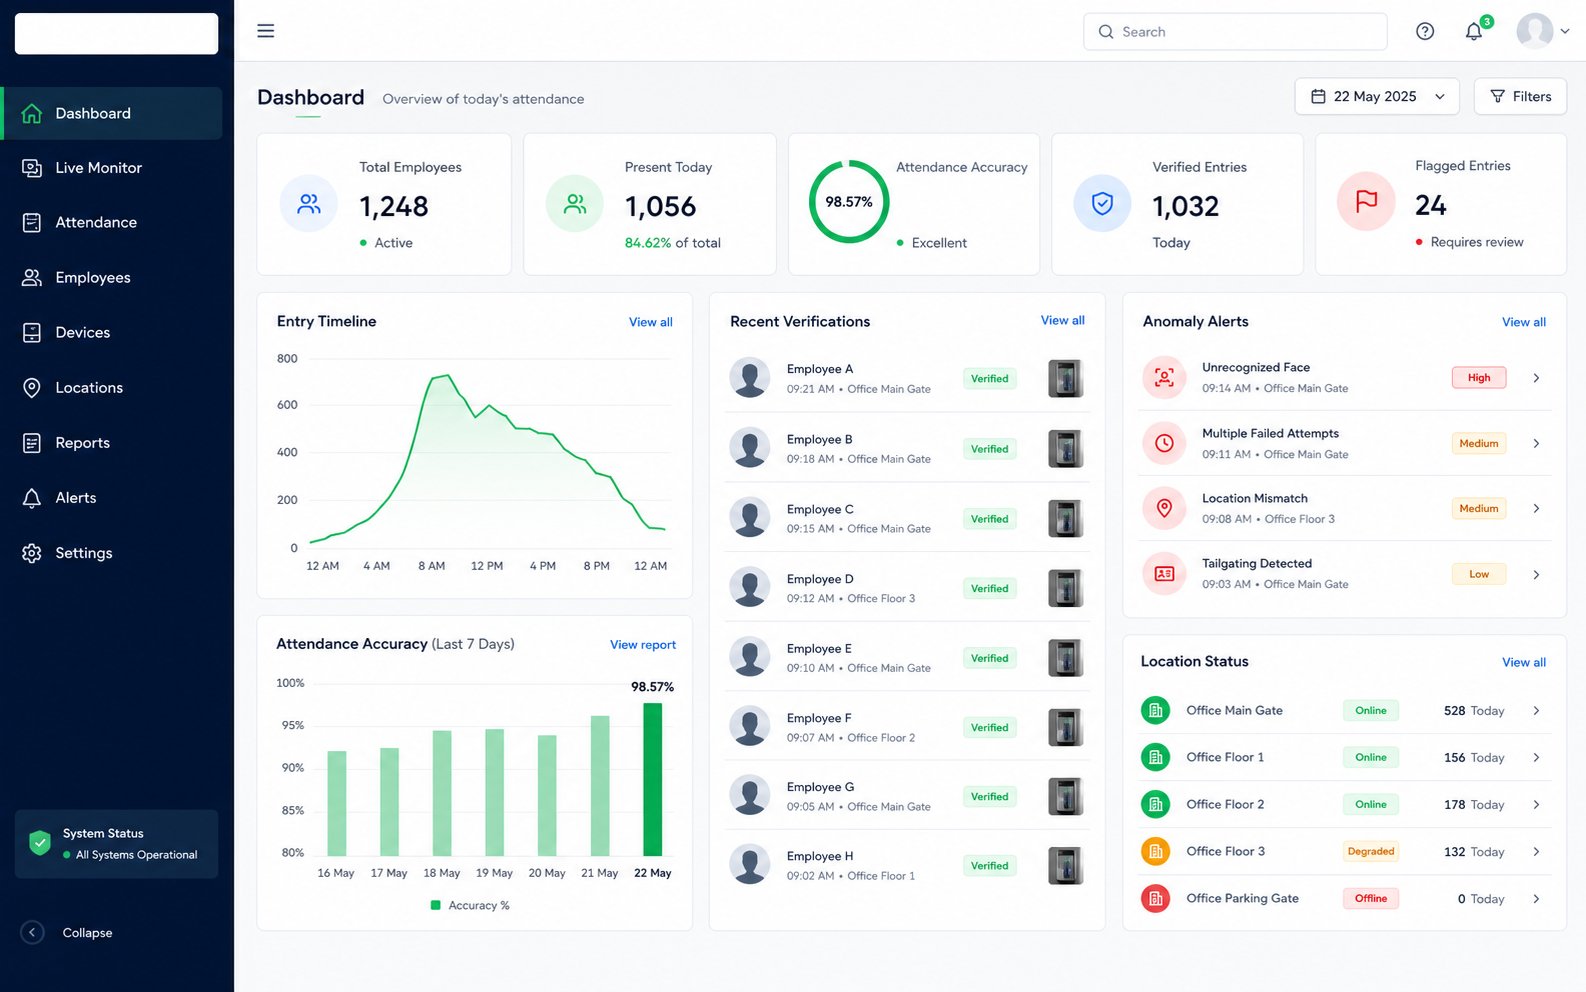Click the High severity badge
This screenshot has height=992, width=1586.
coord(1478,378)
